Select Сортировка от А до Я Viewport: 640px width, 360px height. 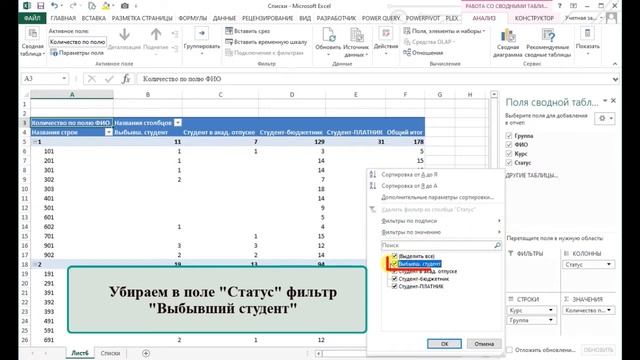(409, 174)
